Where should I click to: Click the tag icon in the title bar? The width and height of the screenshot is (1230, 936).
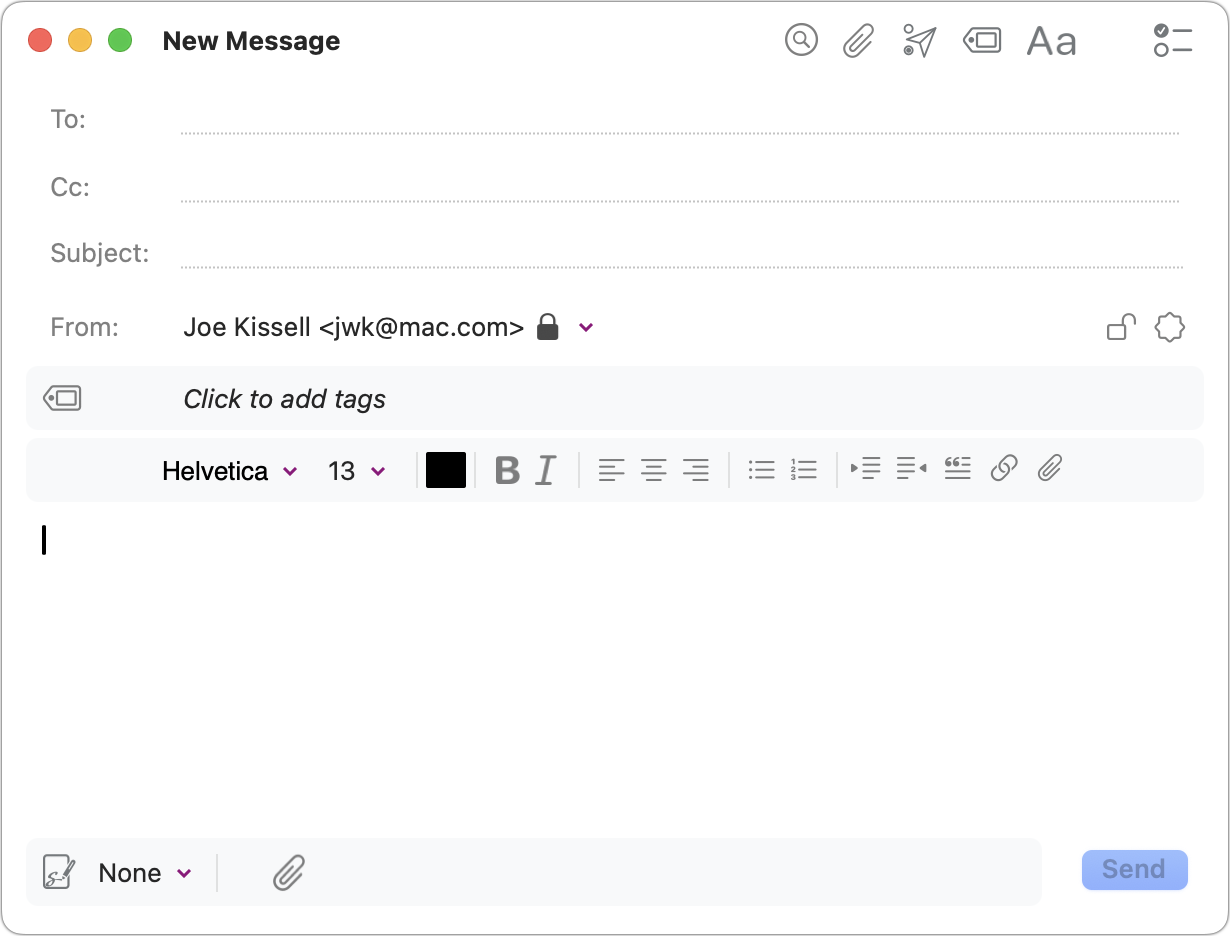(x=982, y=41)
